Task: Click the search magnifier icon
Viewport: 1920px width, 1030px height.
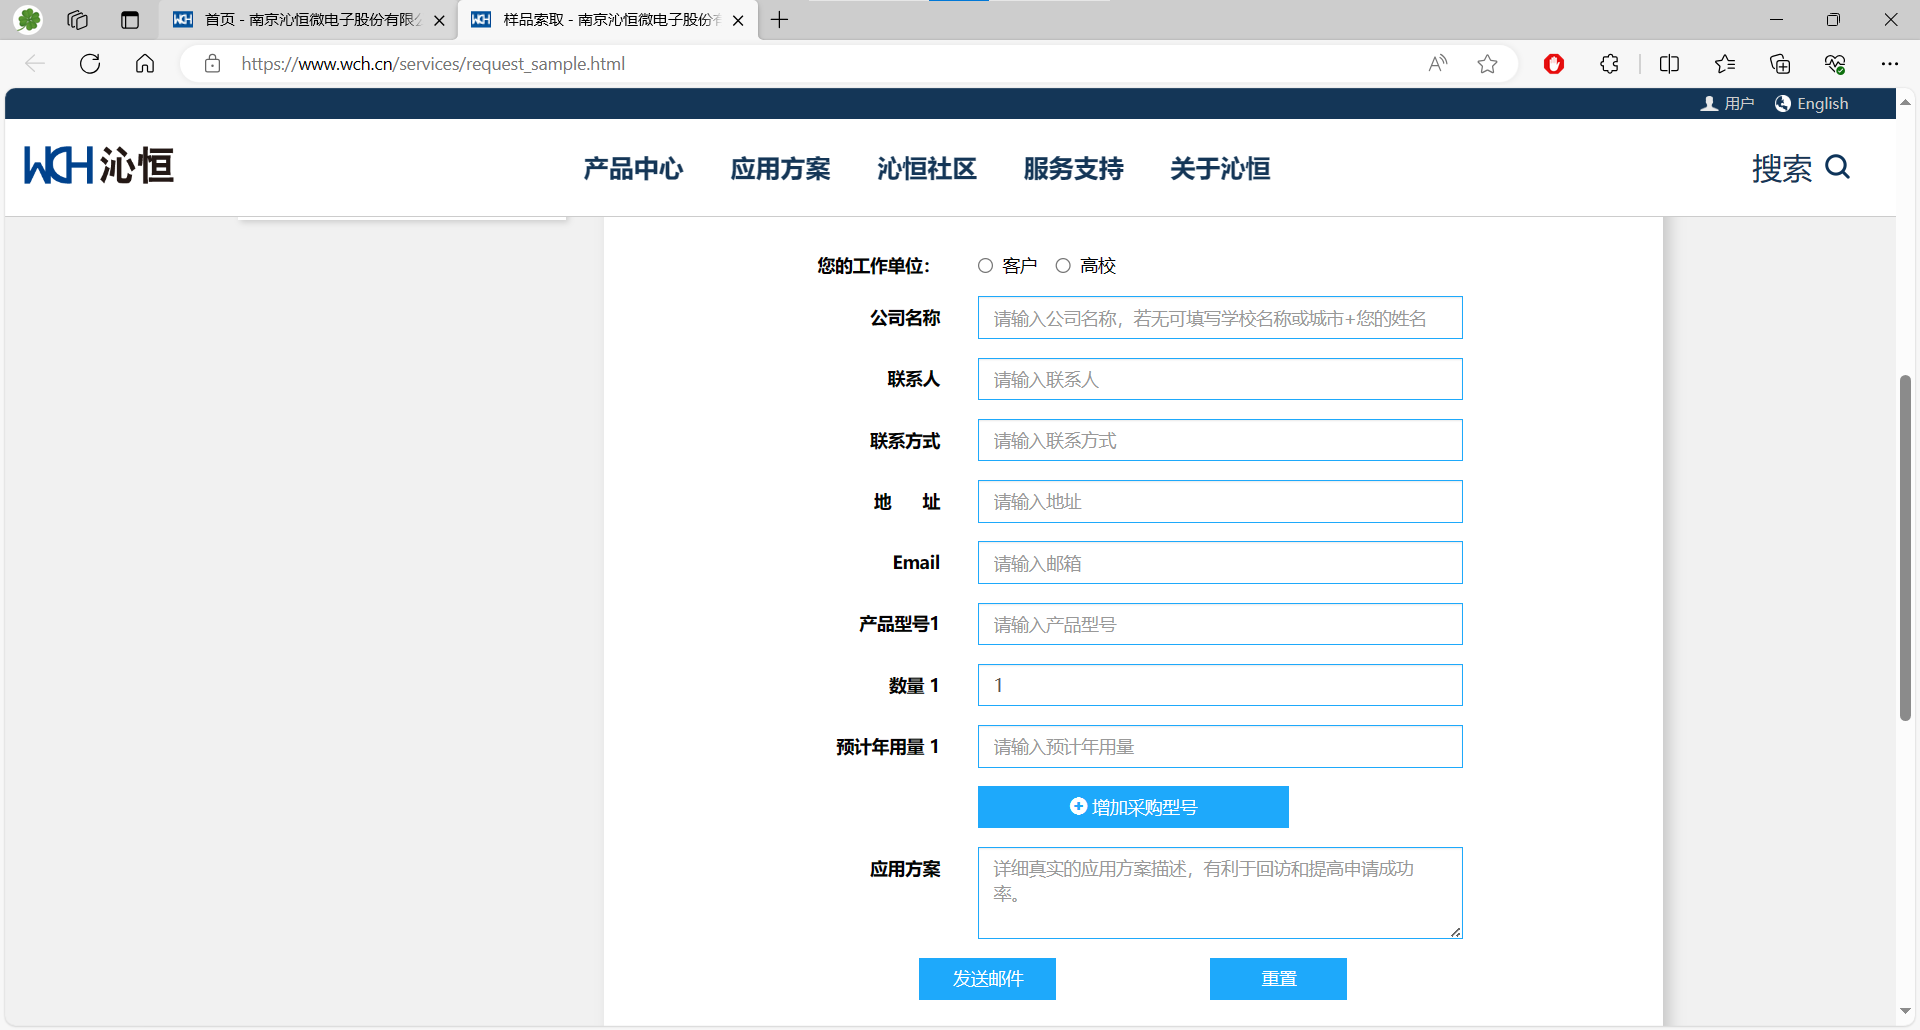Action: pyautogui.click(x=1837, y=167)
